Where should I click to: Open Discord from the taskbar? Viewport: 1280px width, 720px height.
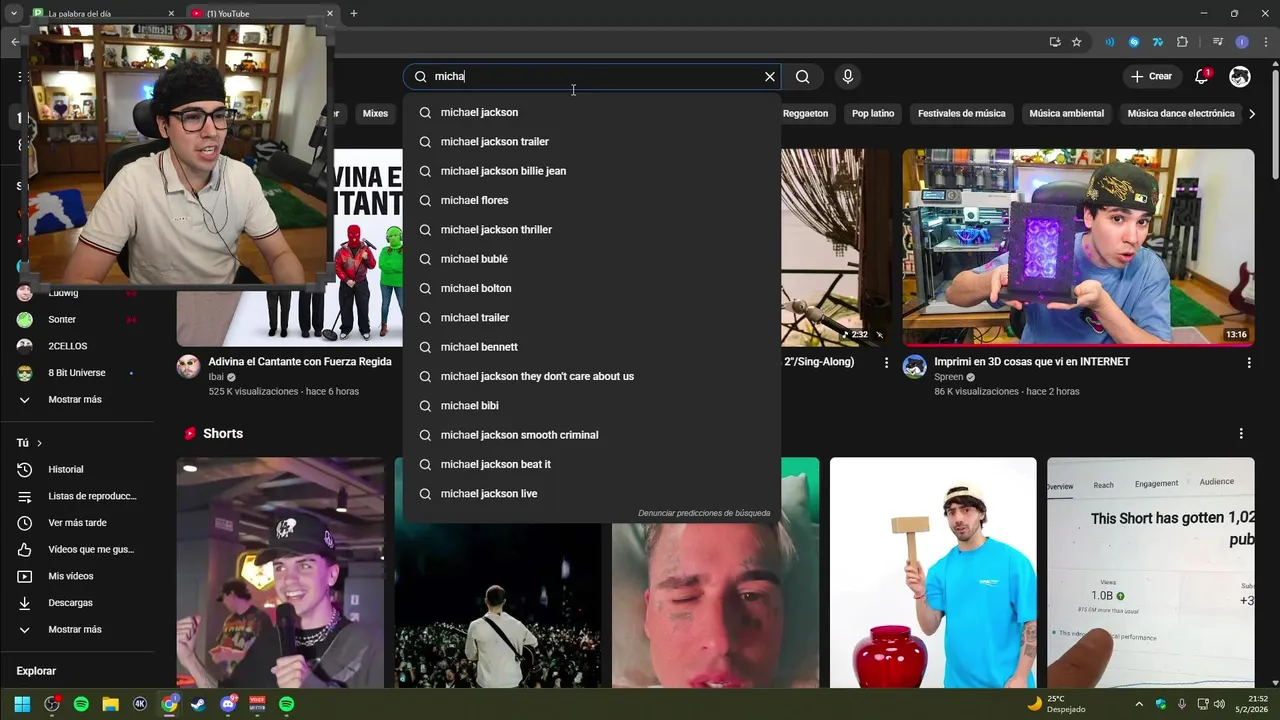(228, 704)
